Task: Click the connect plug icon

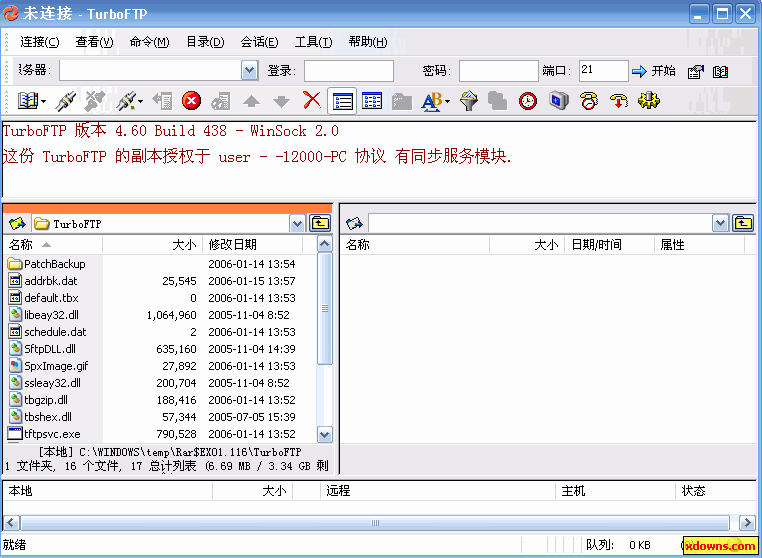Action: point(66,101)
